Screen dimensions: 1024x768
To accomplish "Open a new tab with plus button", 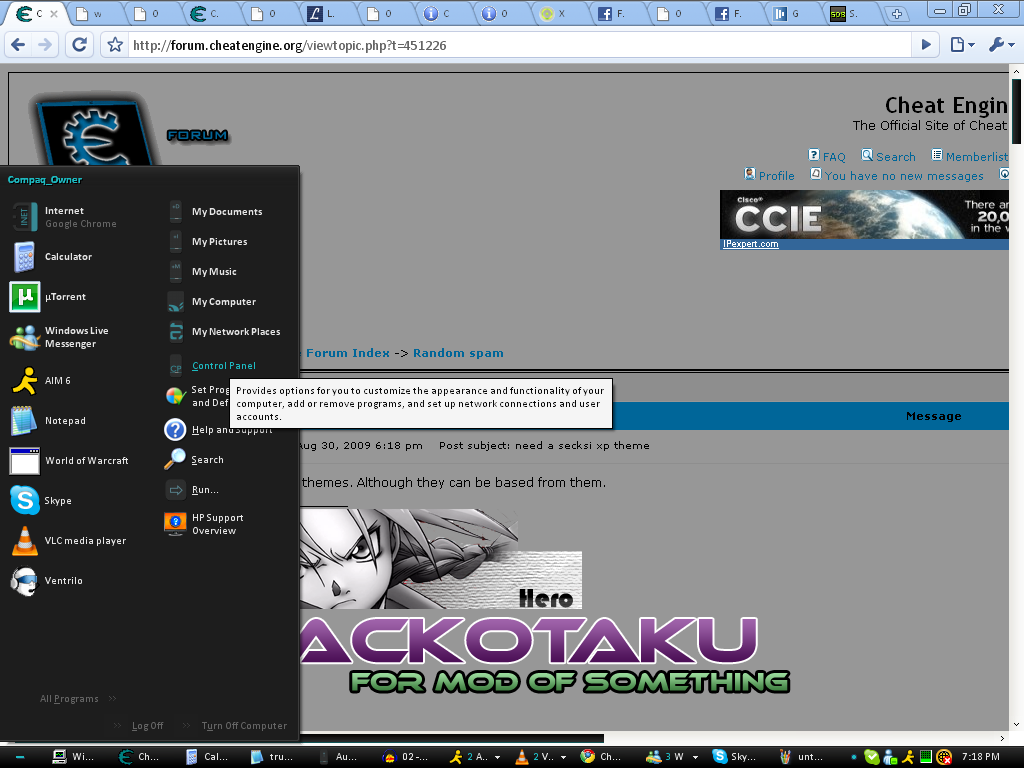I will [x=897, y=14].
